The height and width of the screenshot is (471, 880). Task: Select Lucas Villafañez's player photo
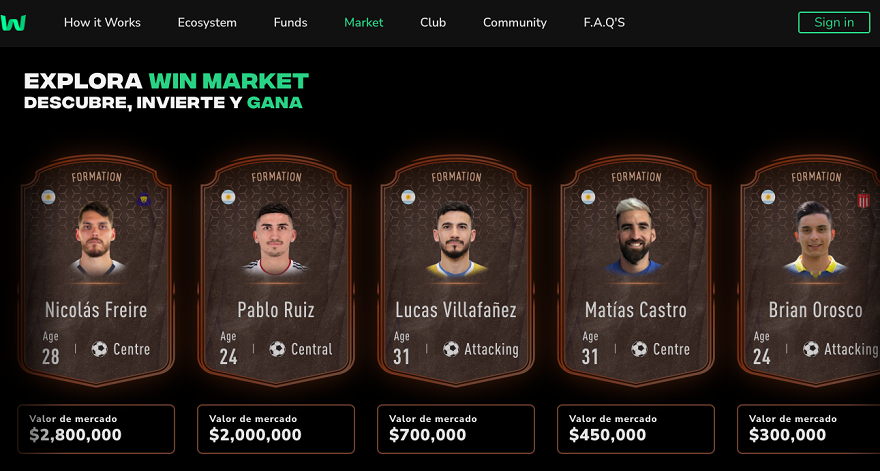(x=455, y=240)
